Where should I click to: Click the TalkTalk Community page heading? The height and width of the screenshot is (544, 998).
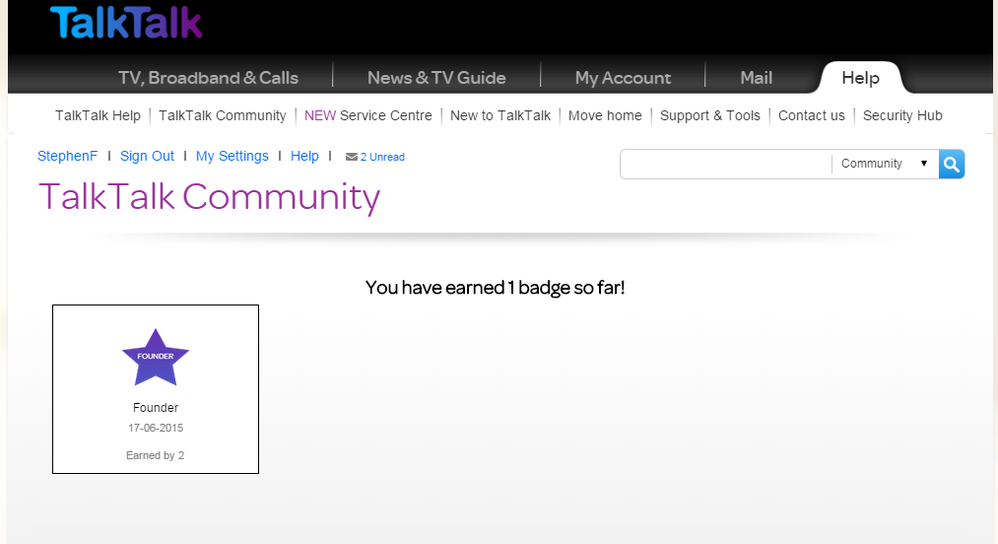209,197
